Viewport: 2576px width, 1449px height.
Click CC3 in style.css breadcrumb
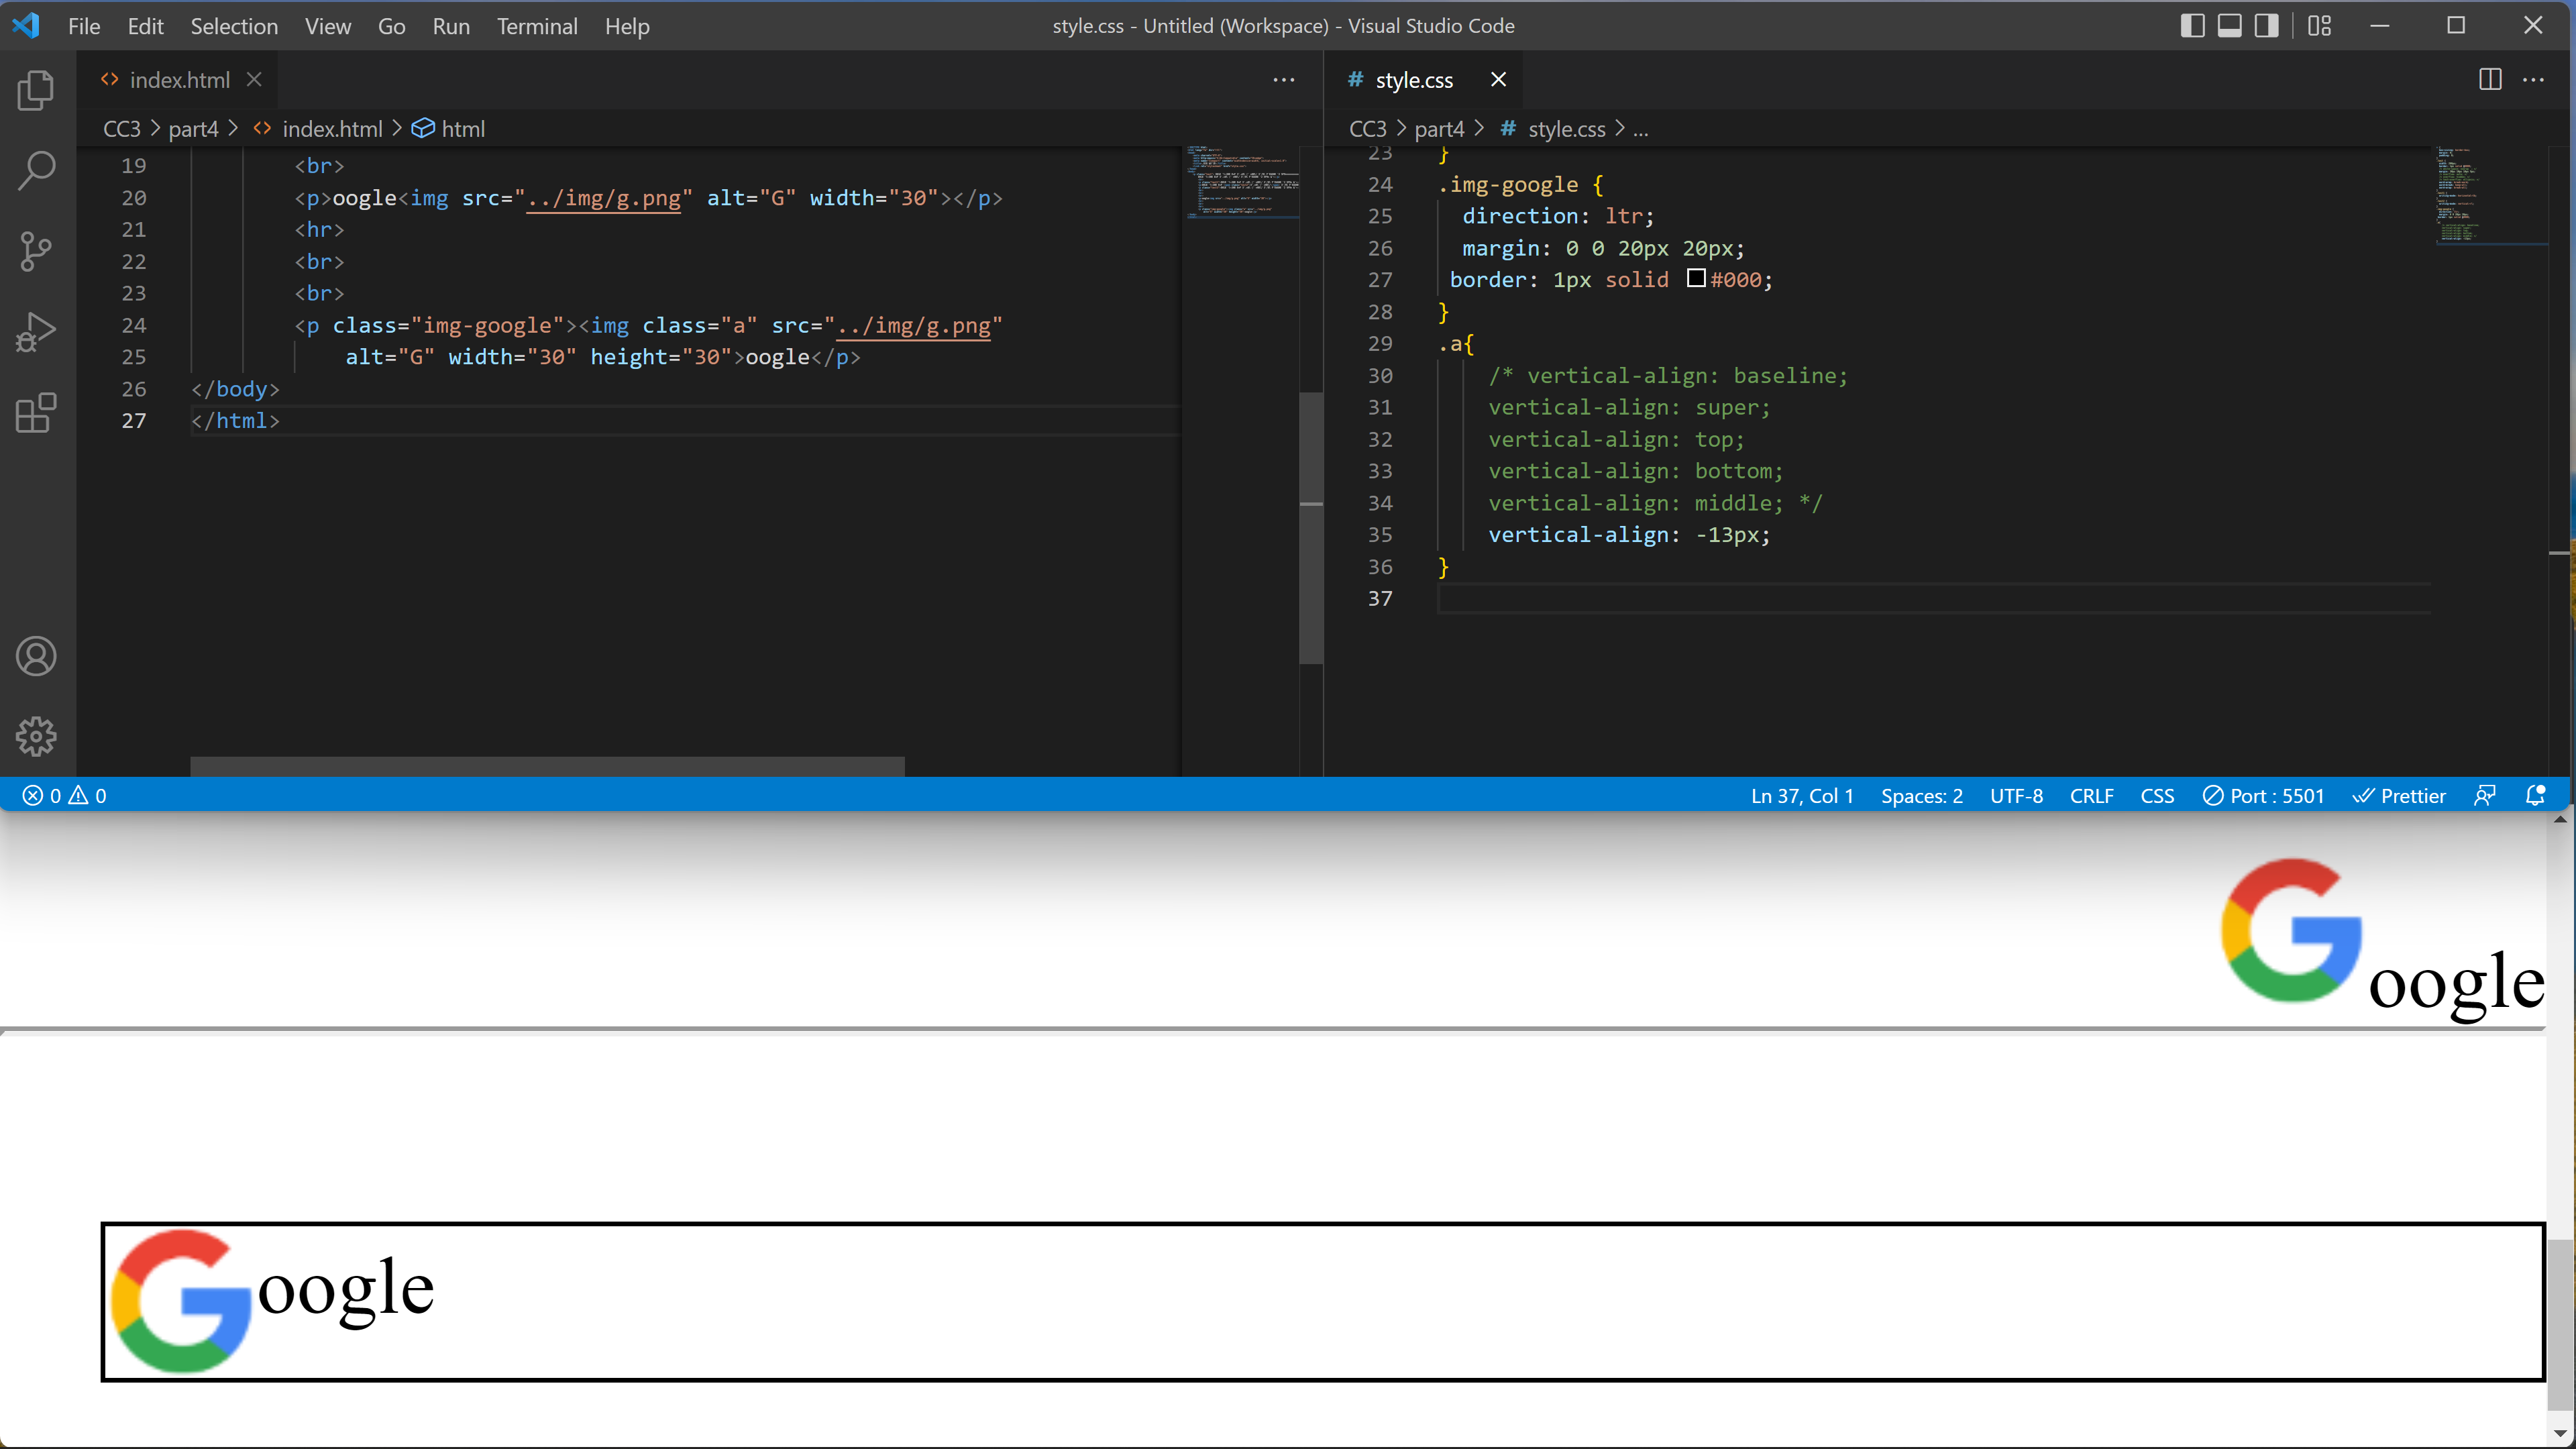(x=1368, y=129)
